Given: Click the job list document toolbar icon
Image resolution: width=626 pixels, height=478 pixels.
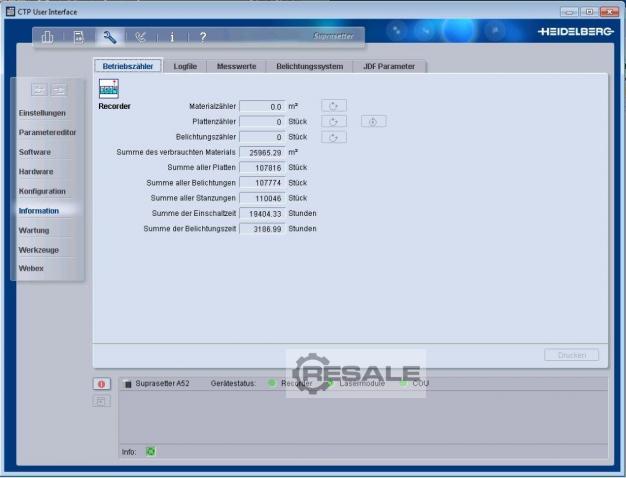Looking at the screenshot, I should [79, 37].
